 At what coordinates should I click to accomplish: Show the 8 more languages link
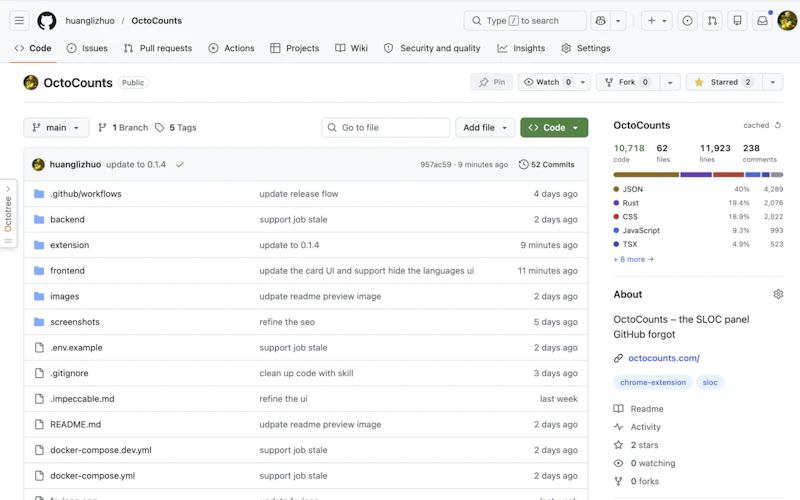(633, 259)
